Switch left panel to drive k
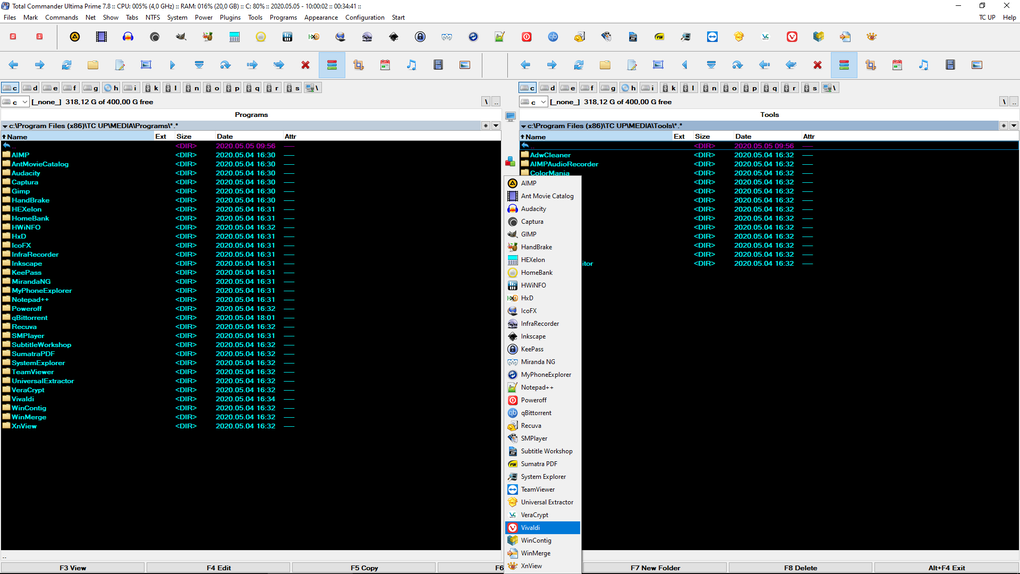The width and height of the screenshot is (1020, 574). pos(152,88)
